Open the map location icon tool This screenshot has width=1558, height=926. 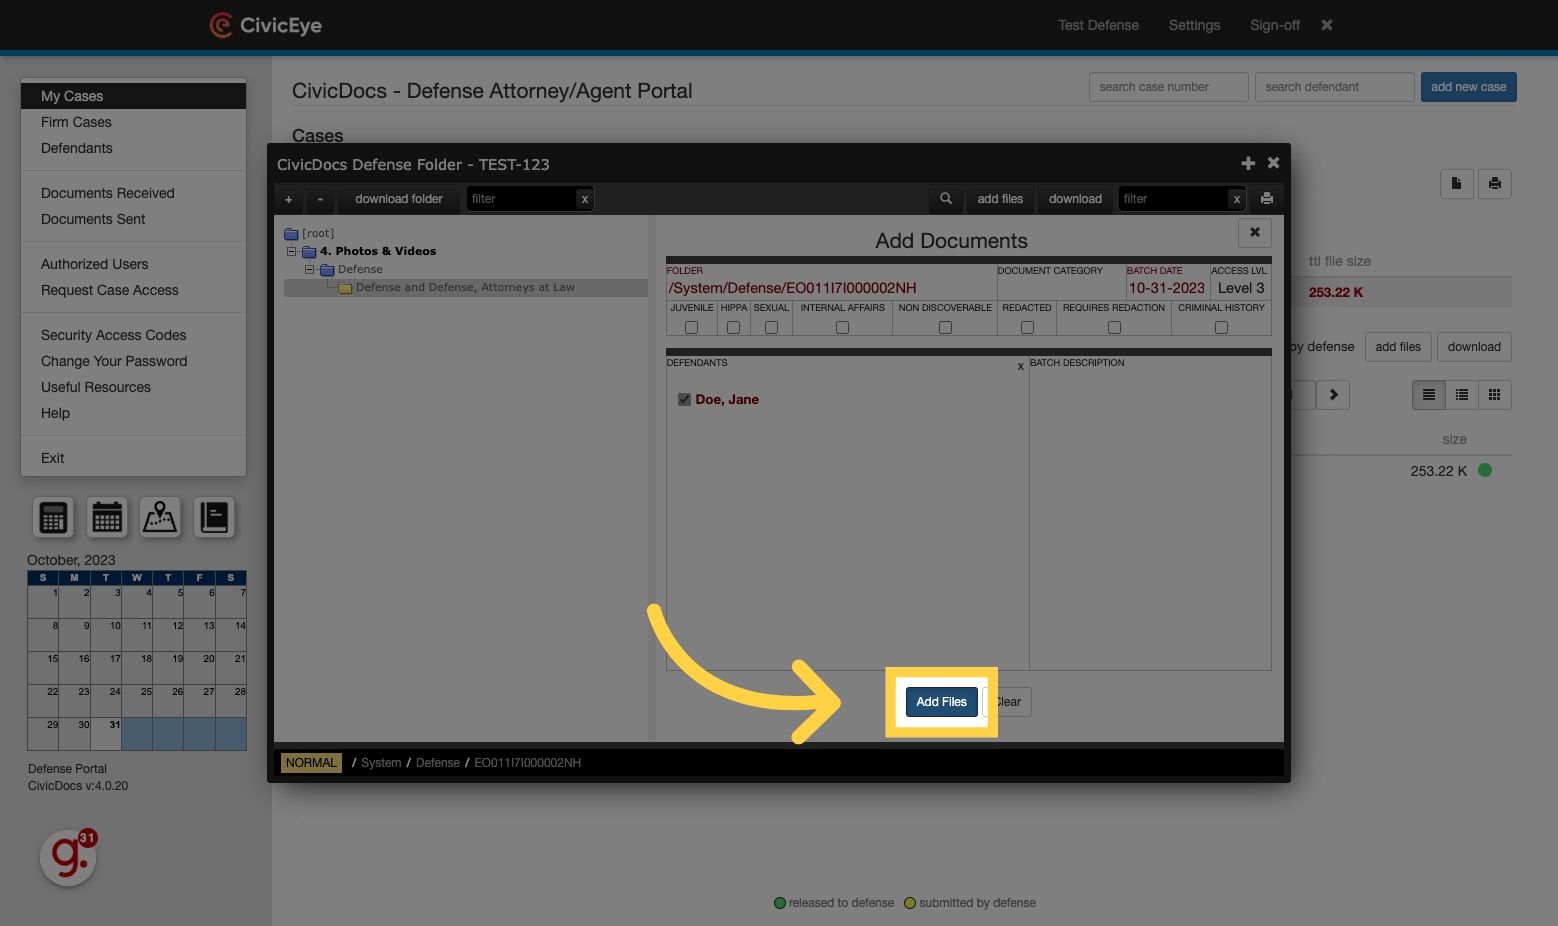160,517
